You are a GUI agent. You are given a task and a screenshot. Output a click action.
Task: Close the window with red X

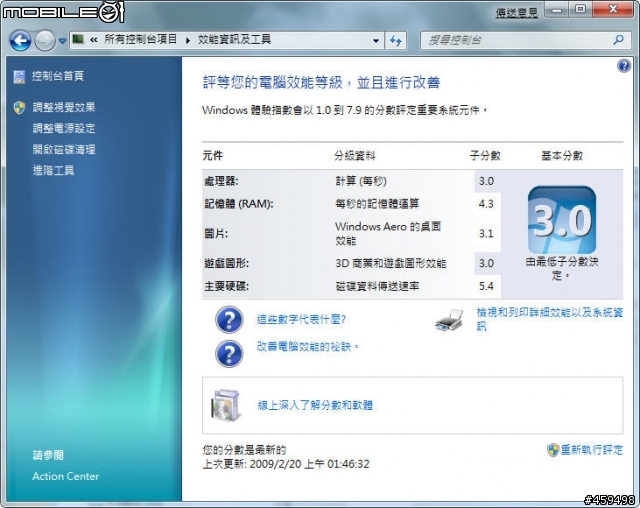[x=613, y=9]
